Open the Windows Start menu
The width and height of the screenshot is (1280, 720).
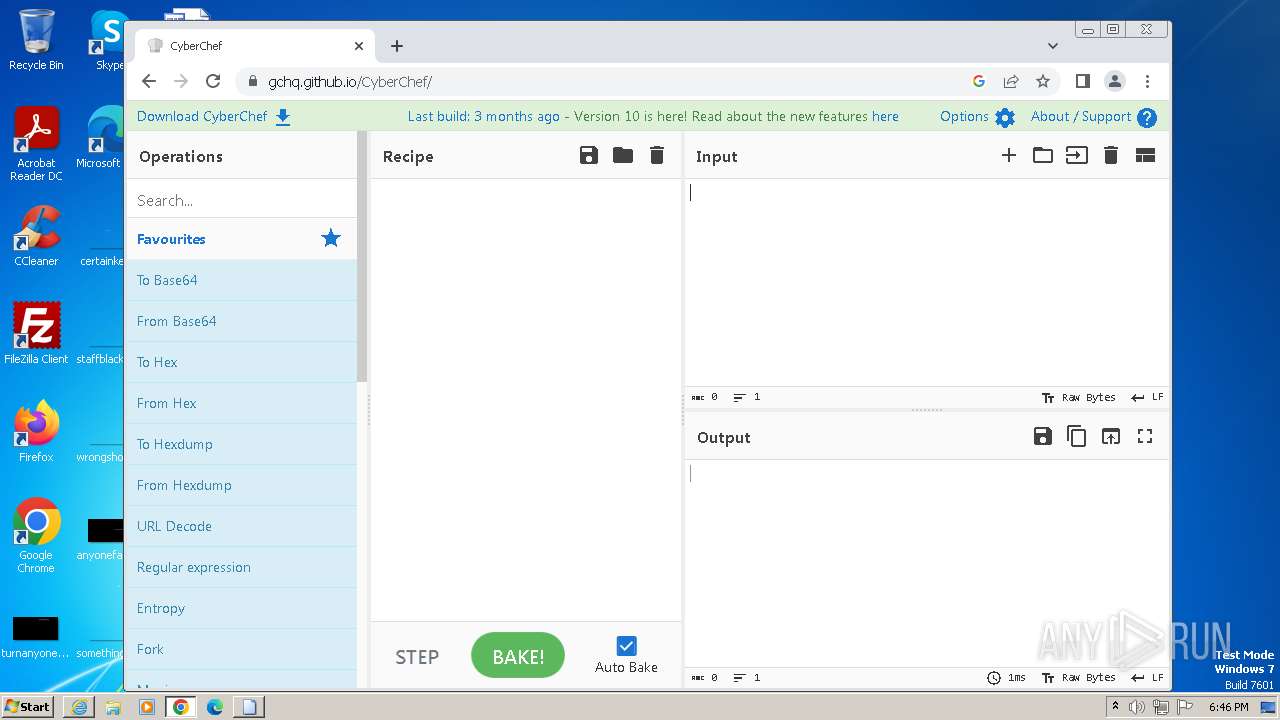coord(28,706)
